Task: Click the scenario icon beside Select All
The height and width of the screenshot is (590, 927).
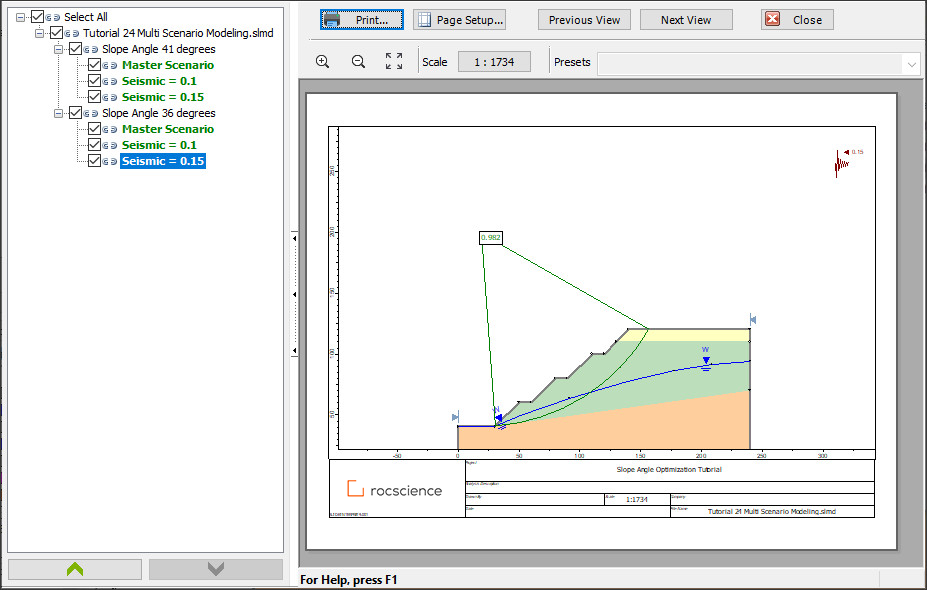Action: 53,18
